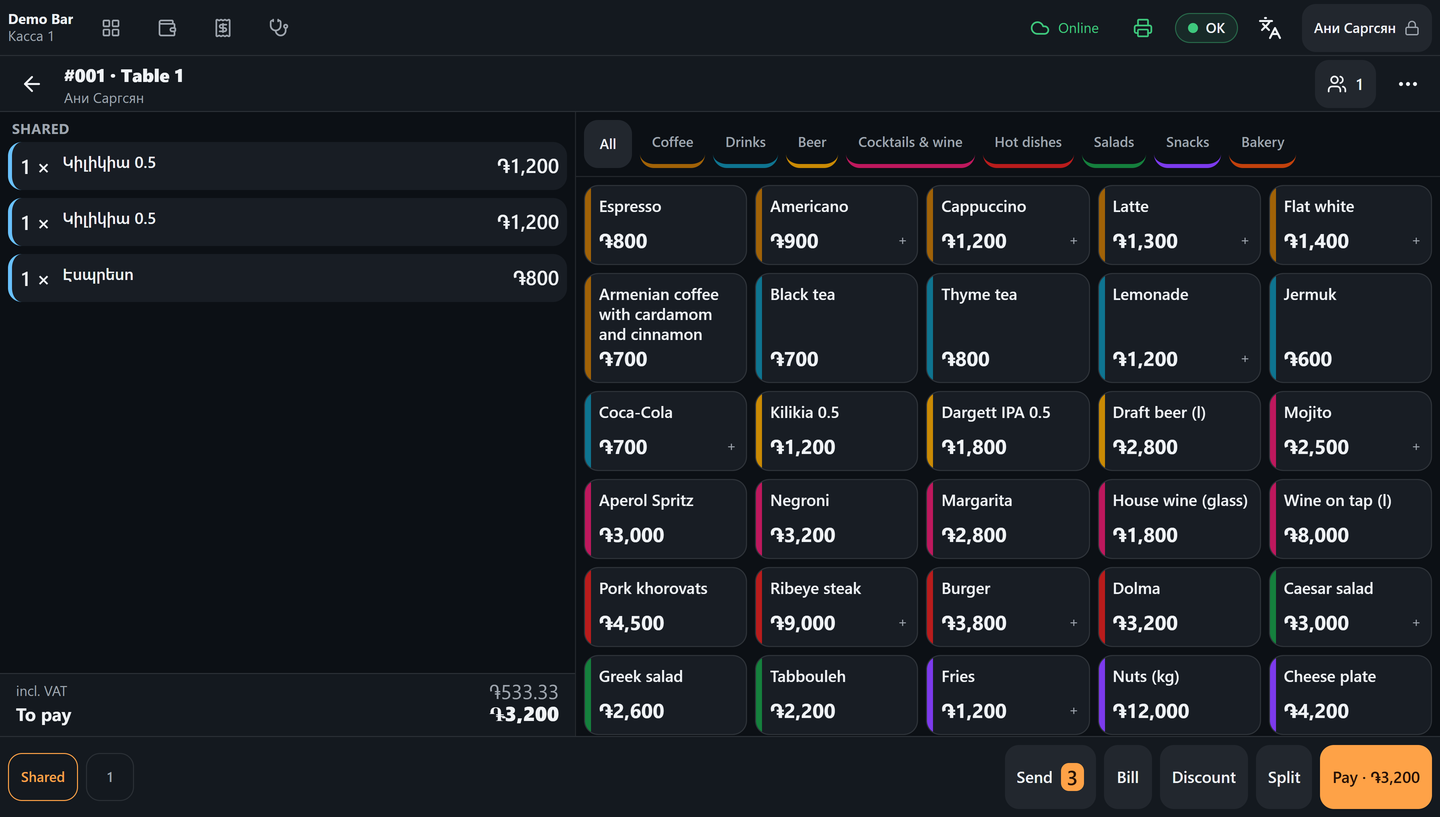Open the wallet icon in top bar
Viewport: 1440px width, 817px height.
(167, 28)
